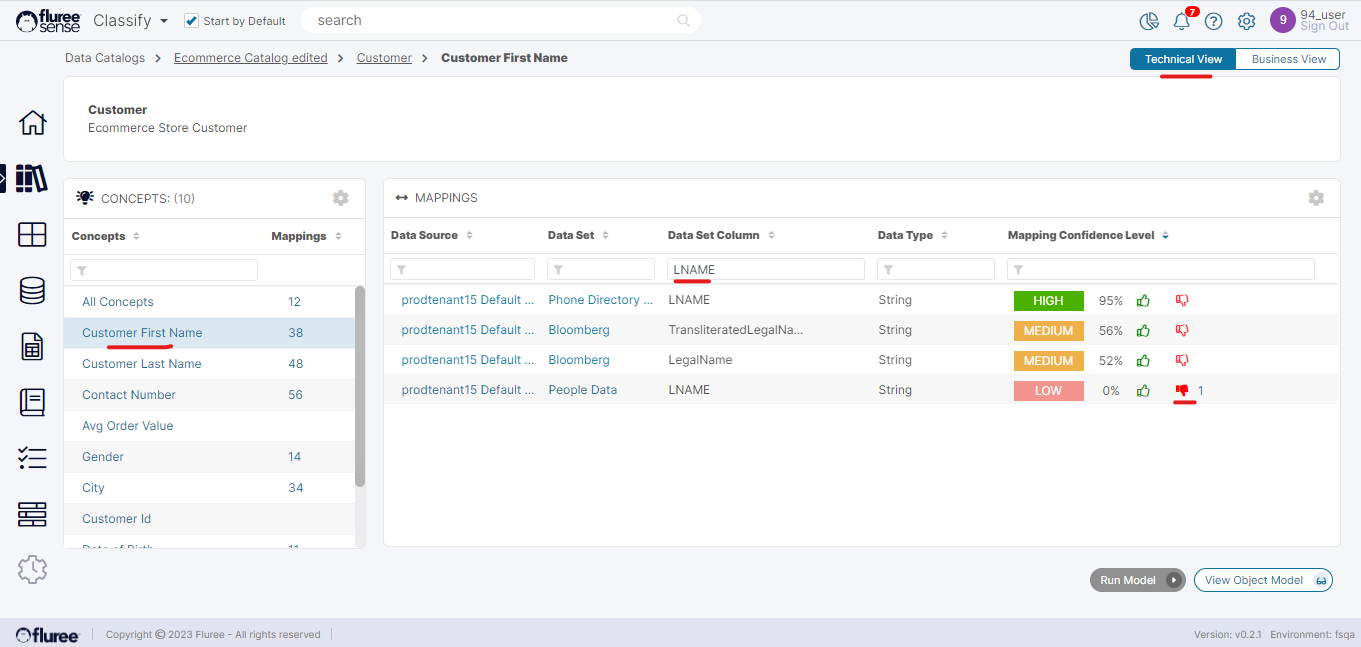
Task: Click thumbs down on People Data row
Action: coord(1182,390)
